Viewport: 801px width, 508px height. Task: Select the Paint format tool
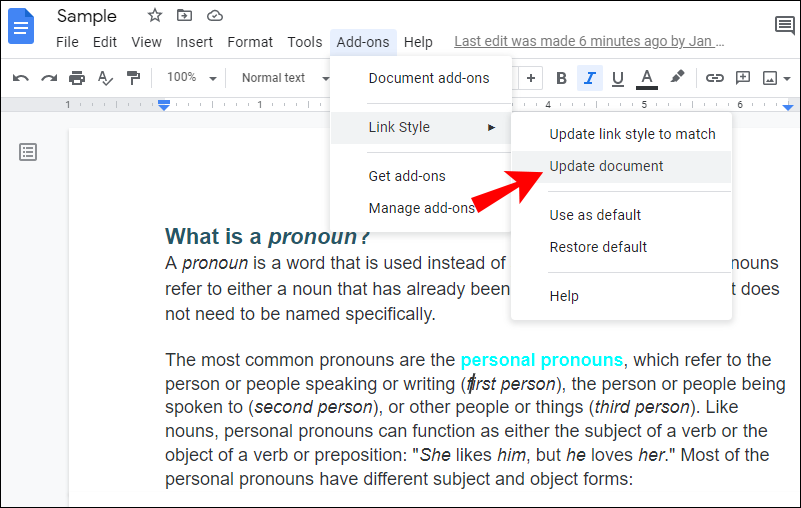pyautogui.click(x=133, y=78)
